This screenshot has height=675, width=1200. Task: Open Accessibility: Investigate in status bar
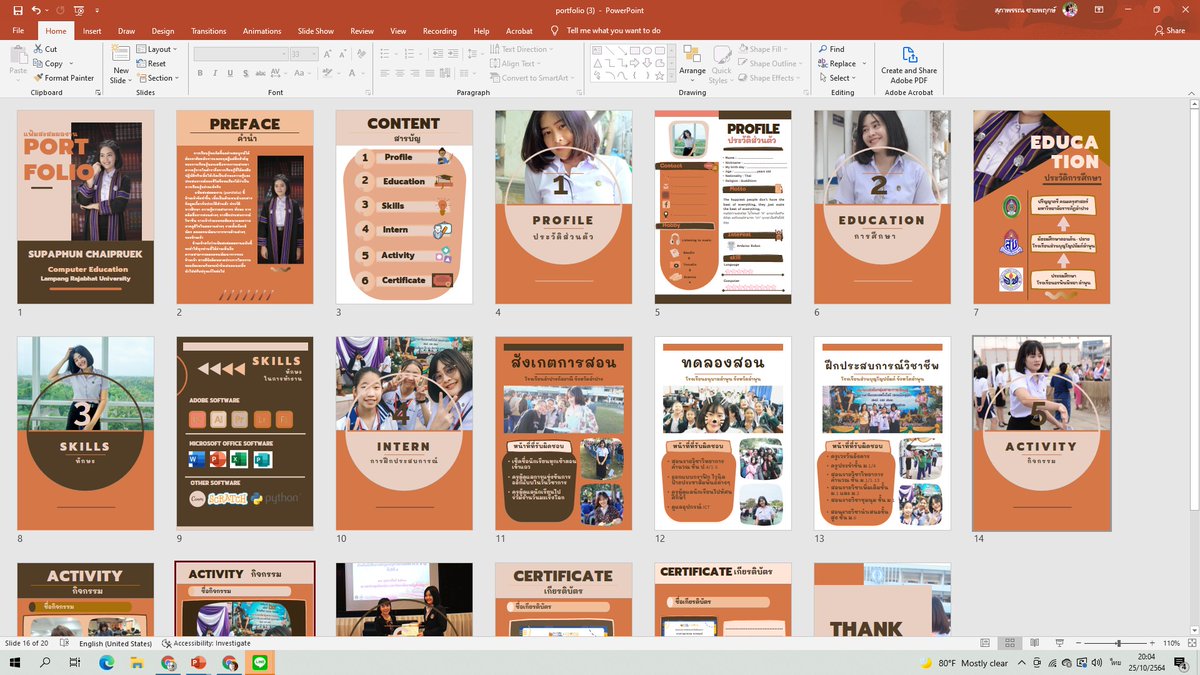coord(206,643)
